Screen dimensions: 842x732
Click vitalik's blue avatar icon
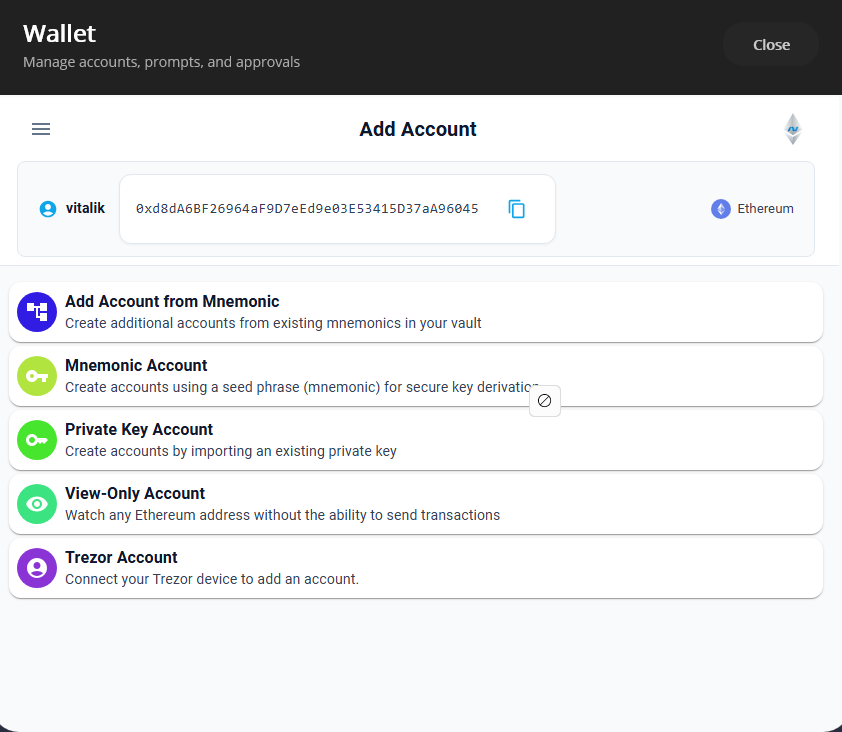click(47, 208)
